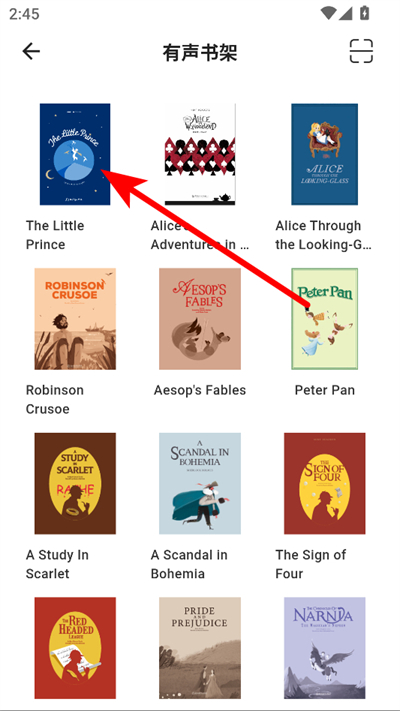The height and width of the screenshot is (711, 400).
Task: Choose the Aesop's Fables cover
Action: pyautogui.click(x=200, y=319)
